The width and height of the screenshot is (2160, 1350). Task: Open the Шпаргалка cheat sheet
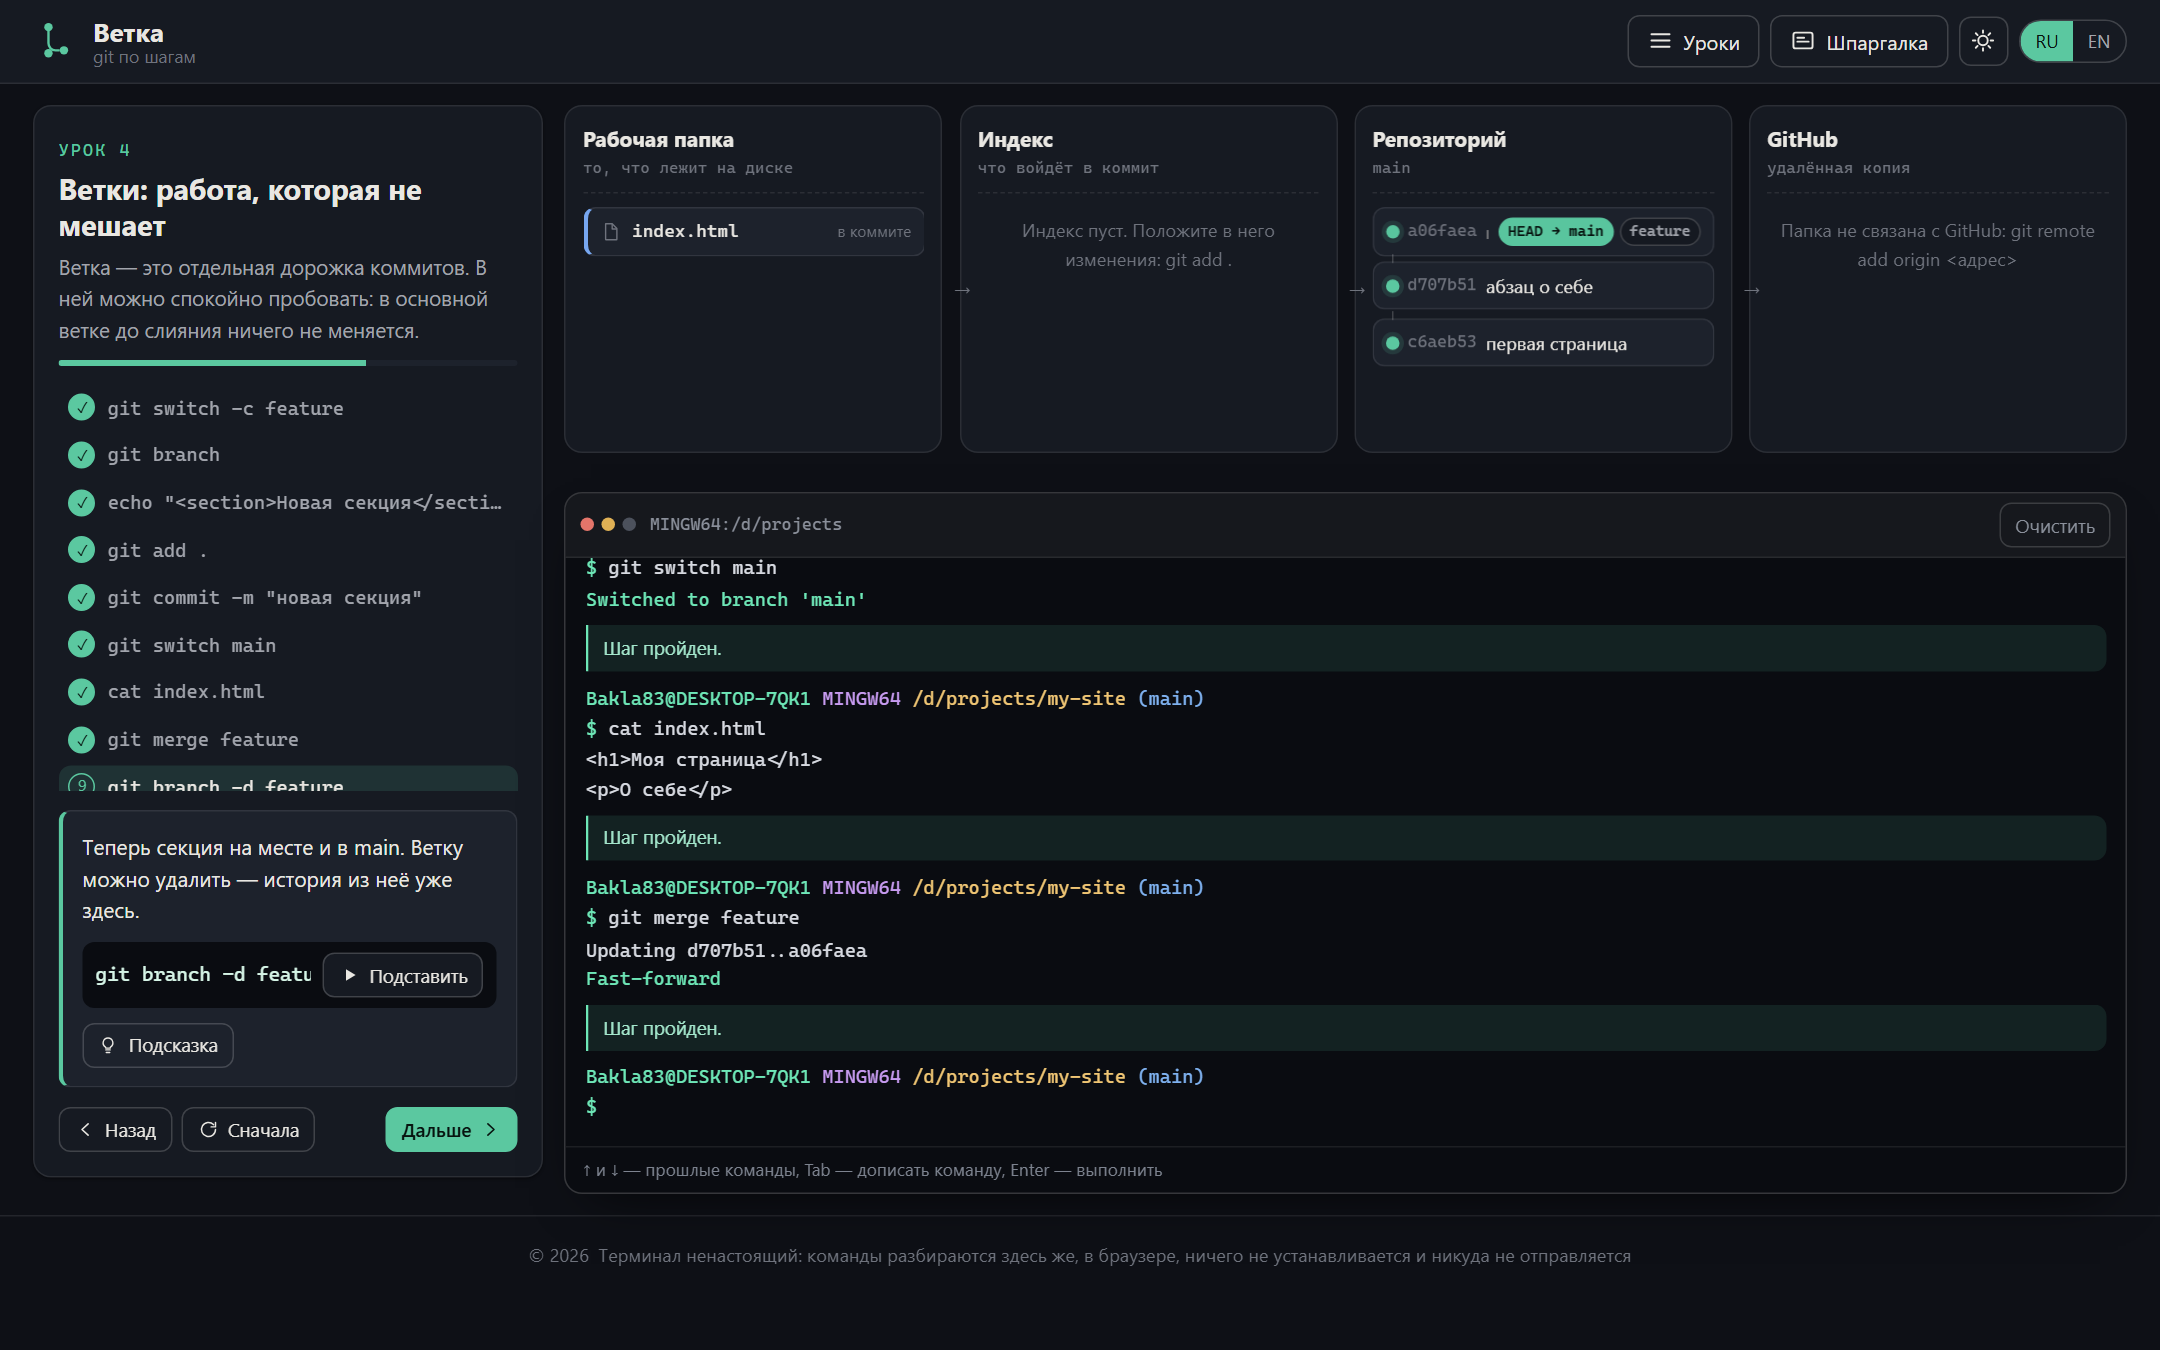tap(1859, 42)
